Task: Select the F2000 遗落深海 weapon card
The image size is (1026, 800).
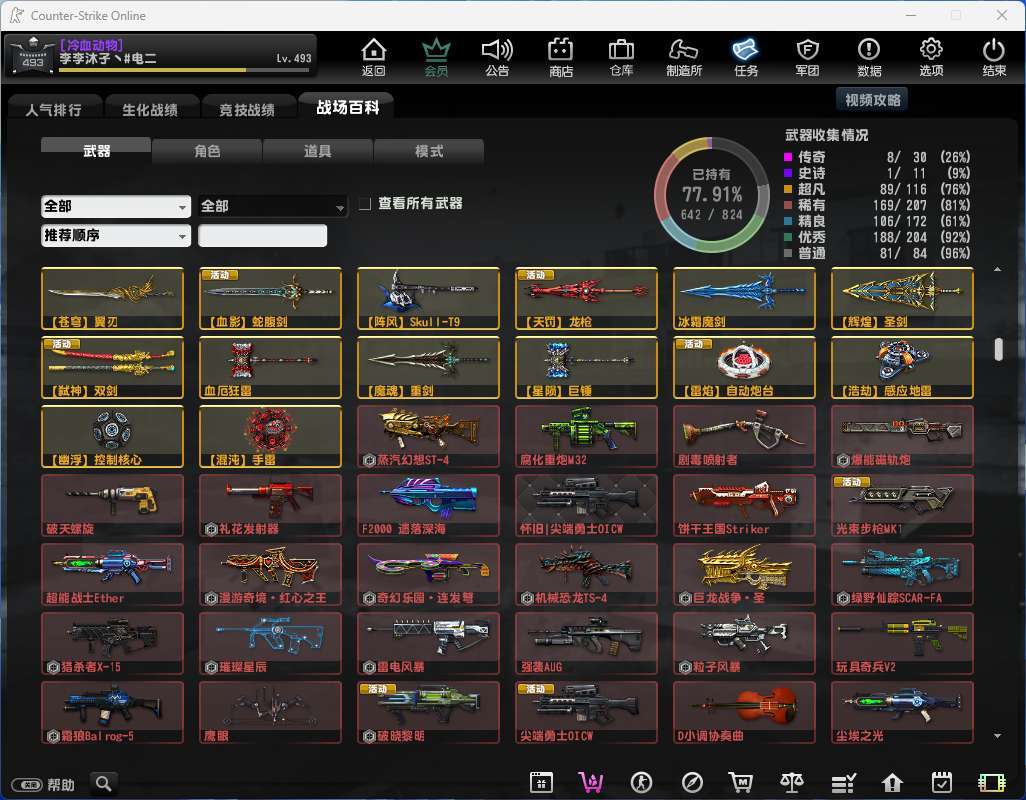Action: pos(429,506)
